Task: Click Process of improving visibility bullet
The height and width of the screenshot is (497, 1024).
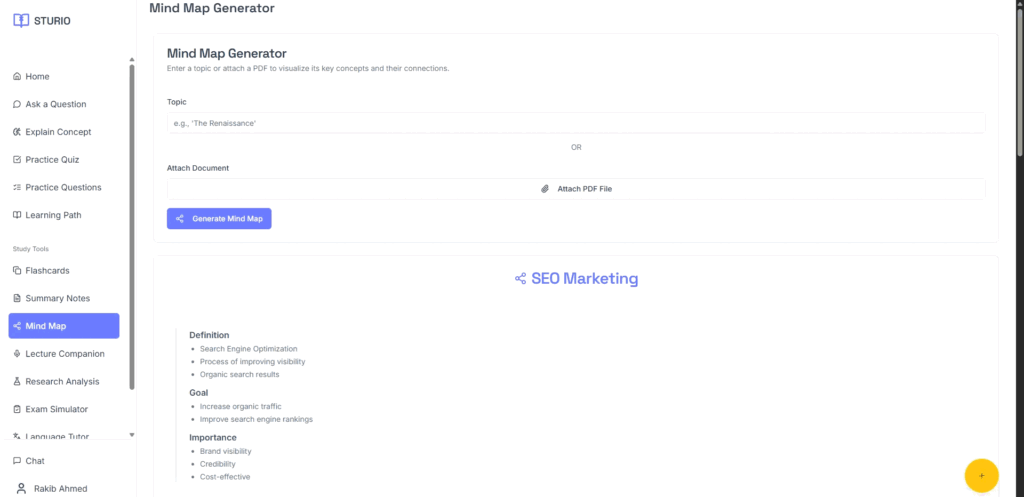Action: pyautogui.click(x=252, y=361)
